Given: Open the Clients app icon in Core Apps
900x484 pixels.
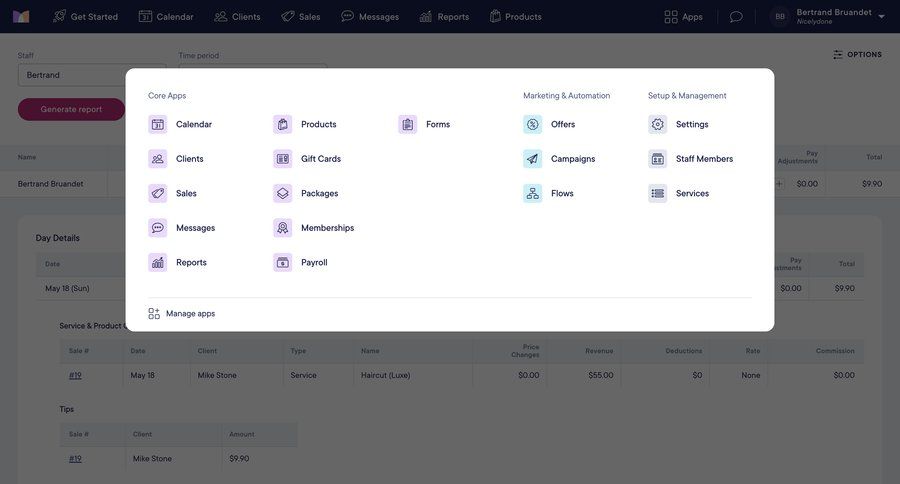Looking at the screenshot, I should (158, 158).
